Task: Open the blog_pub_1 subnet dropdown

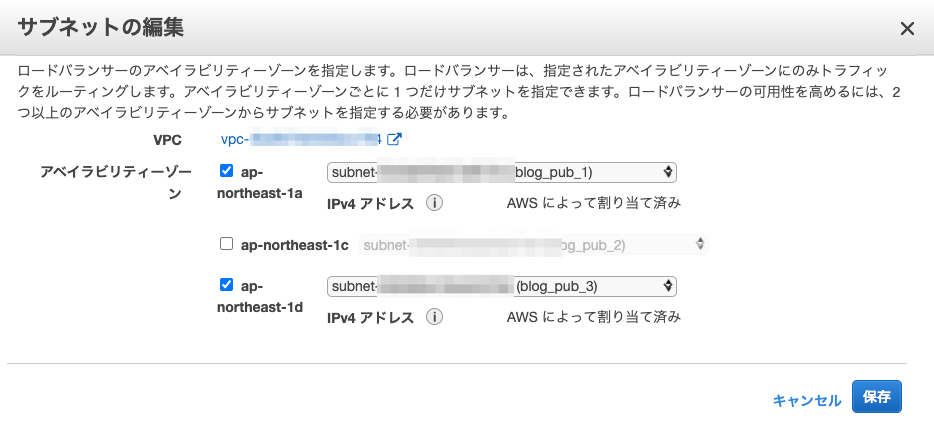Action: tap(502, 172)
